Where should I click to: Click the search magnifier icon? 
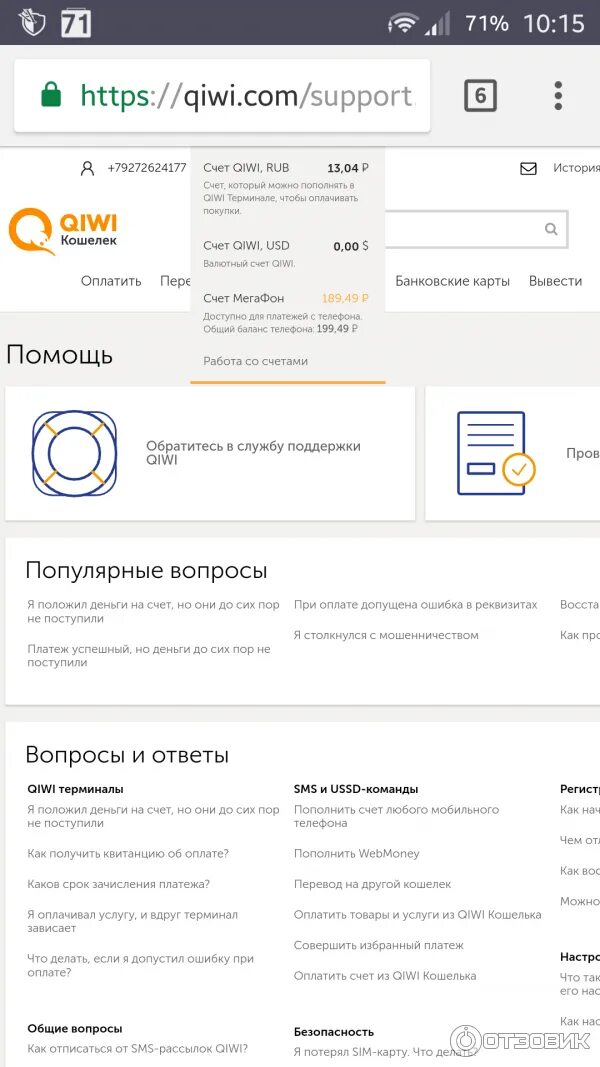(551, 229)
